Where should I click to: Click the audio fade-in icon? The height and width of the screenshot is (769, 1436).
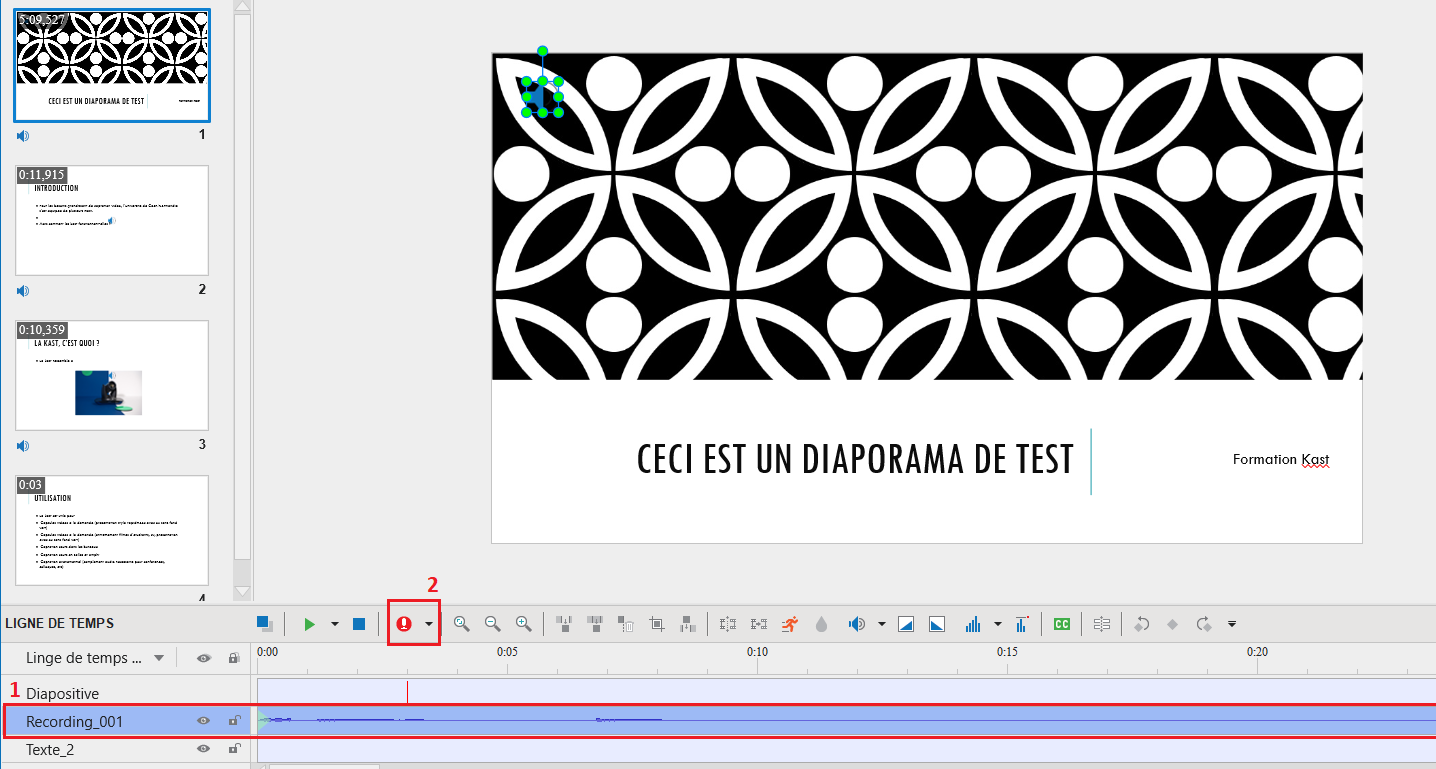click(906, 624)
